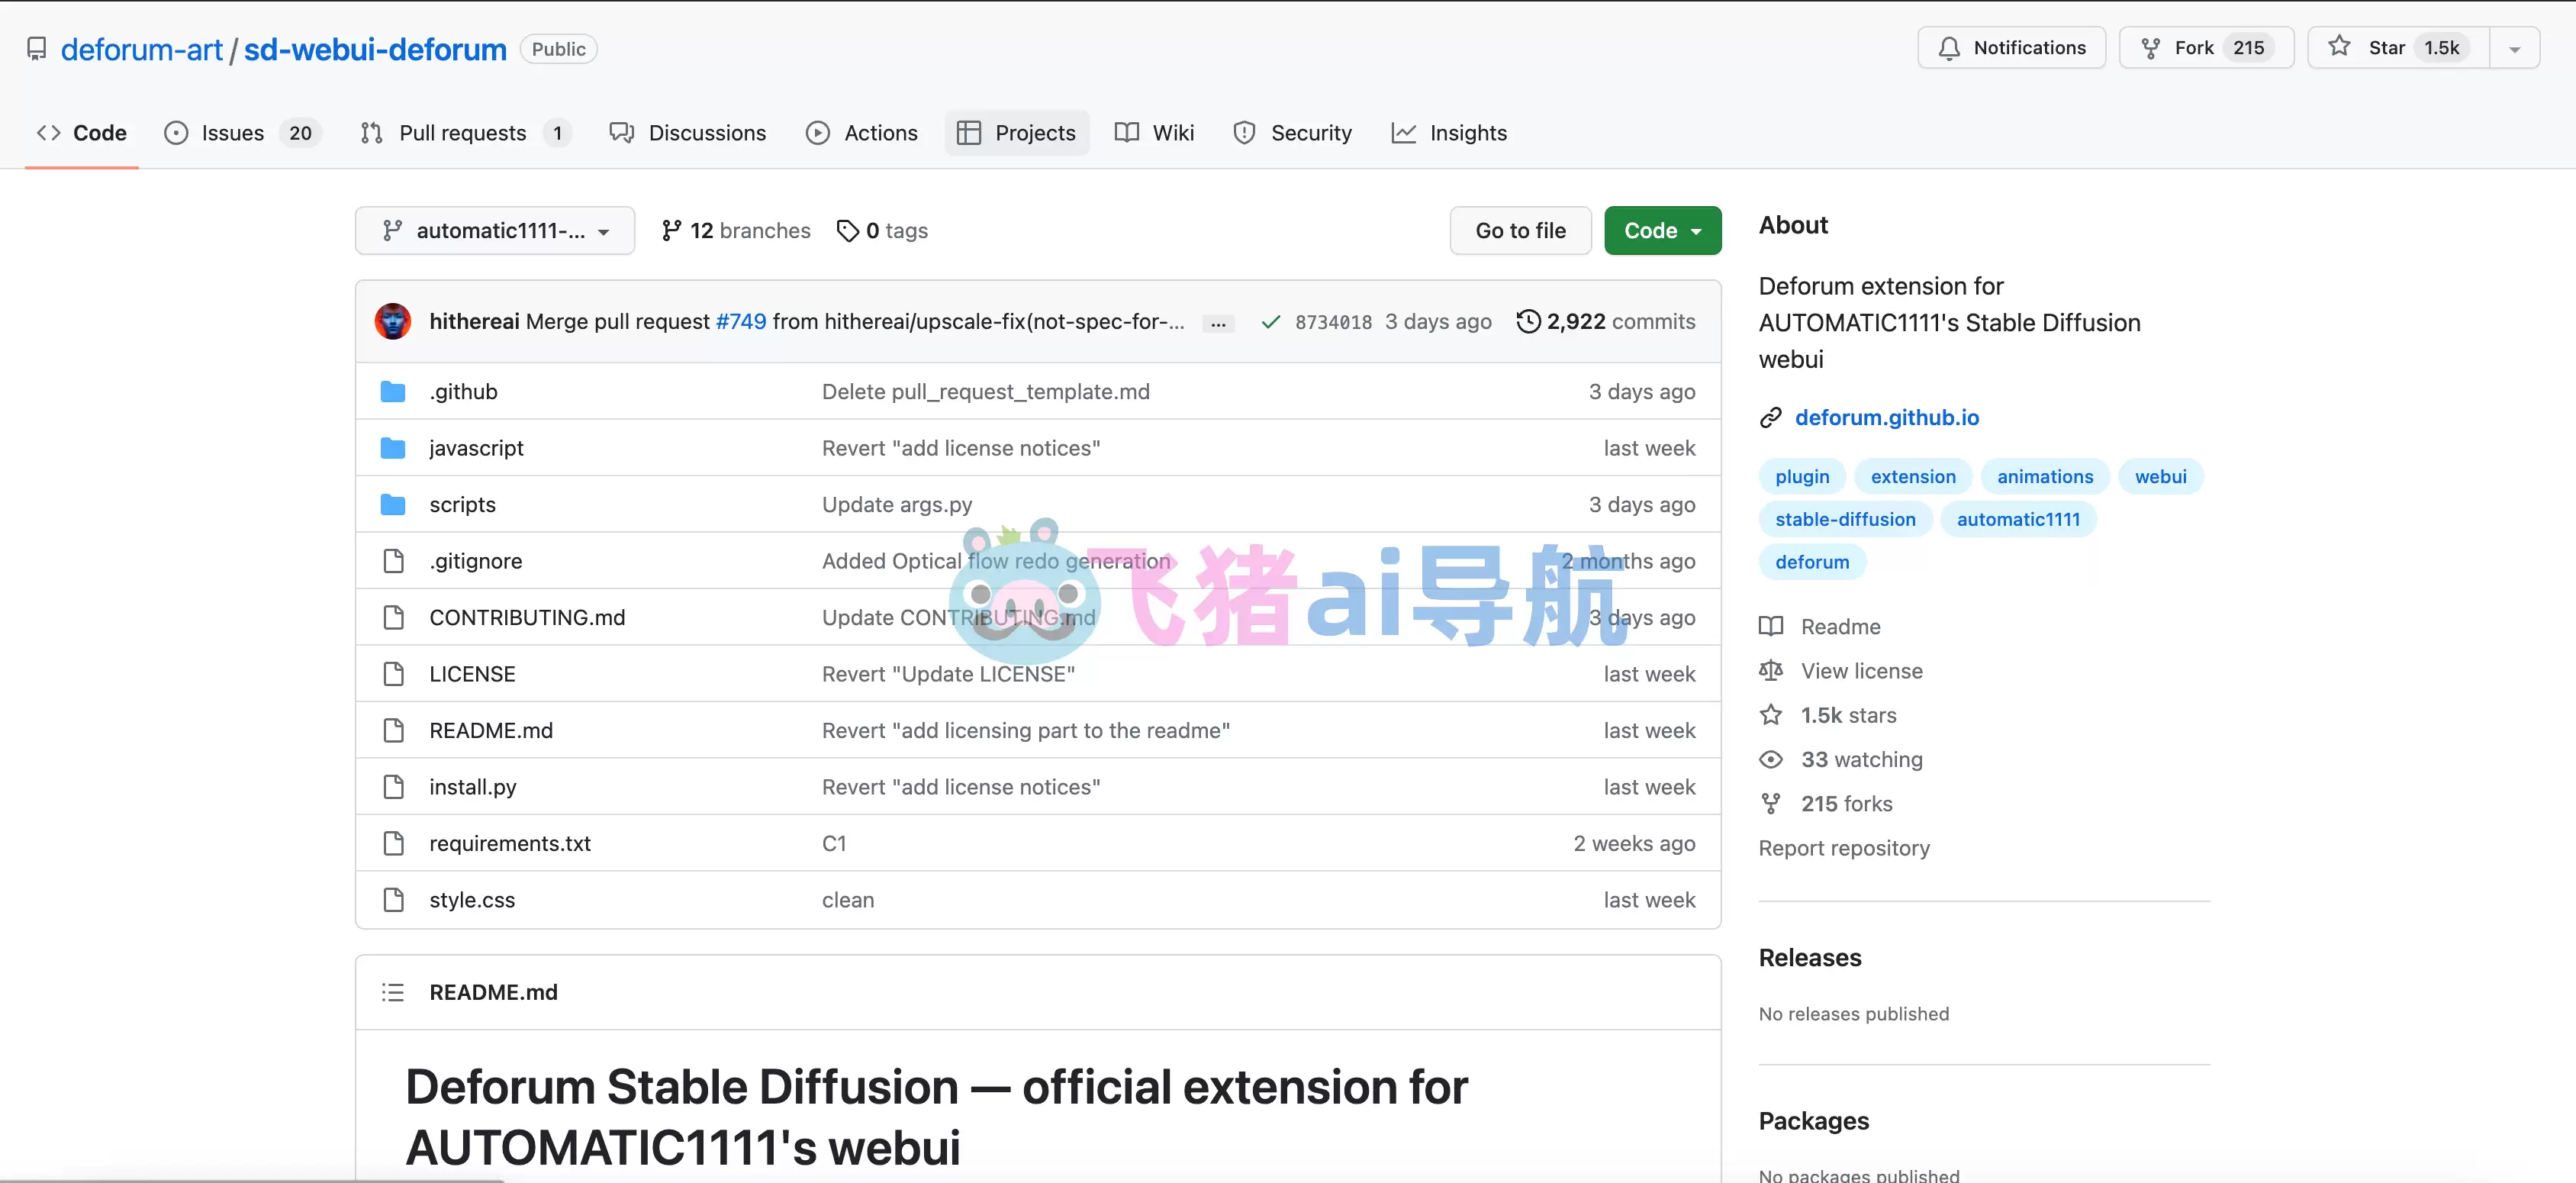Open the Projects tab

(x=1016, y=133)
